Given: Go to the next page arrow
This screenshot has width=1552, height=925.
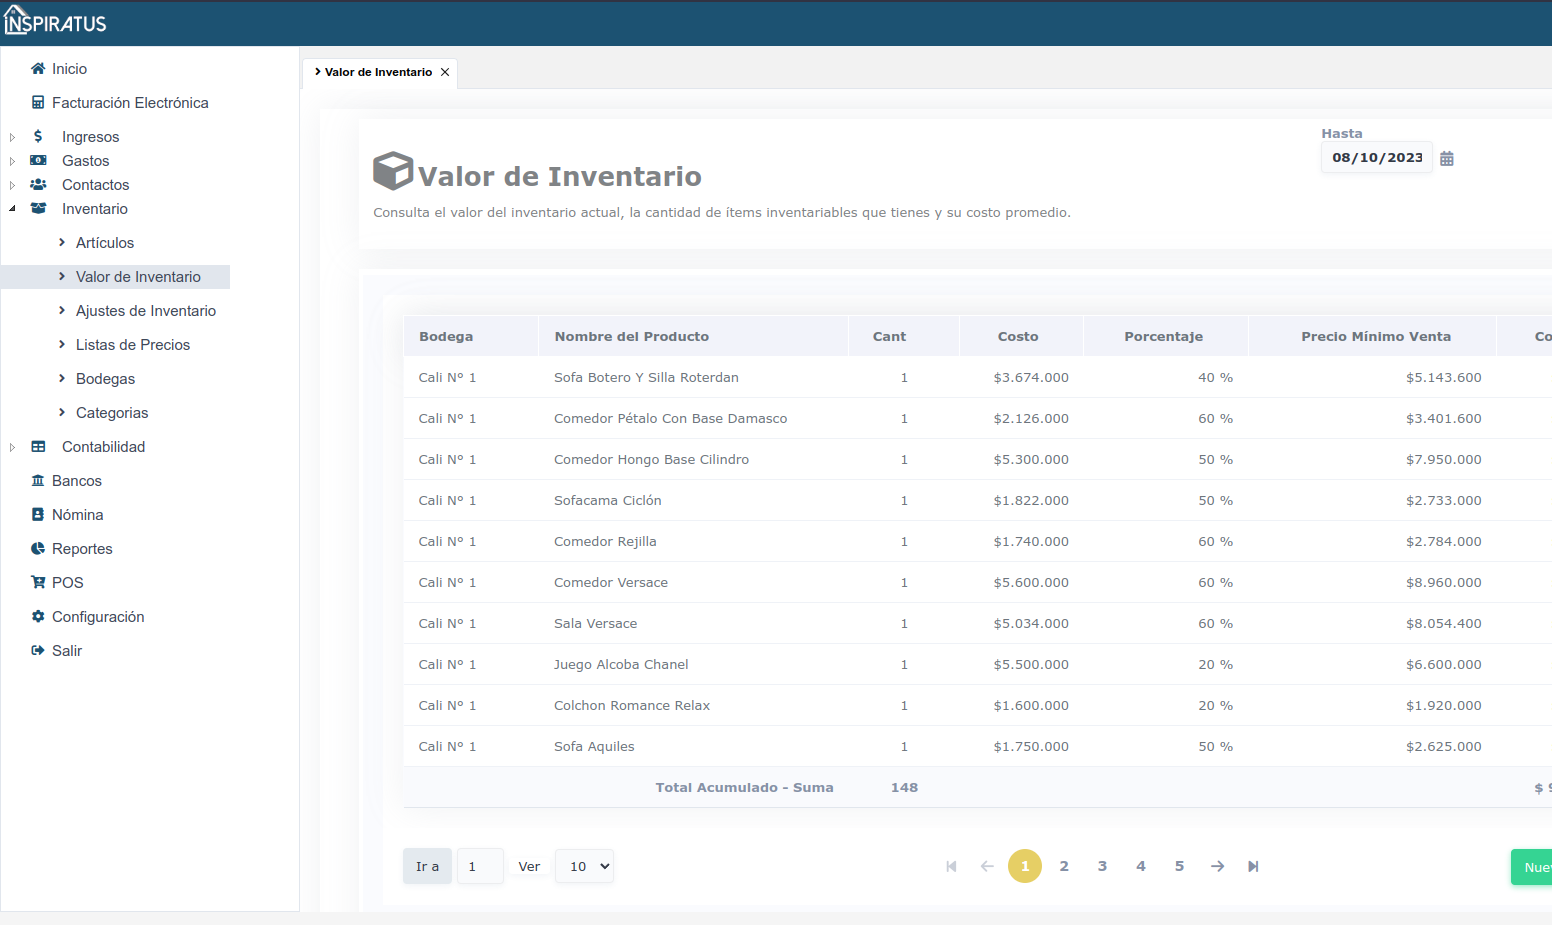Looking at the screenshot, I should pyautogui.click(x=1217, y=866).
